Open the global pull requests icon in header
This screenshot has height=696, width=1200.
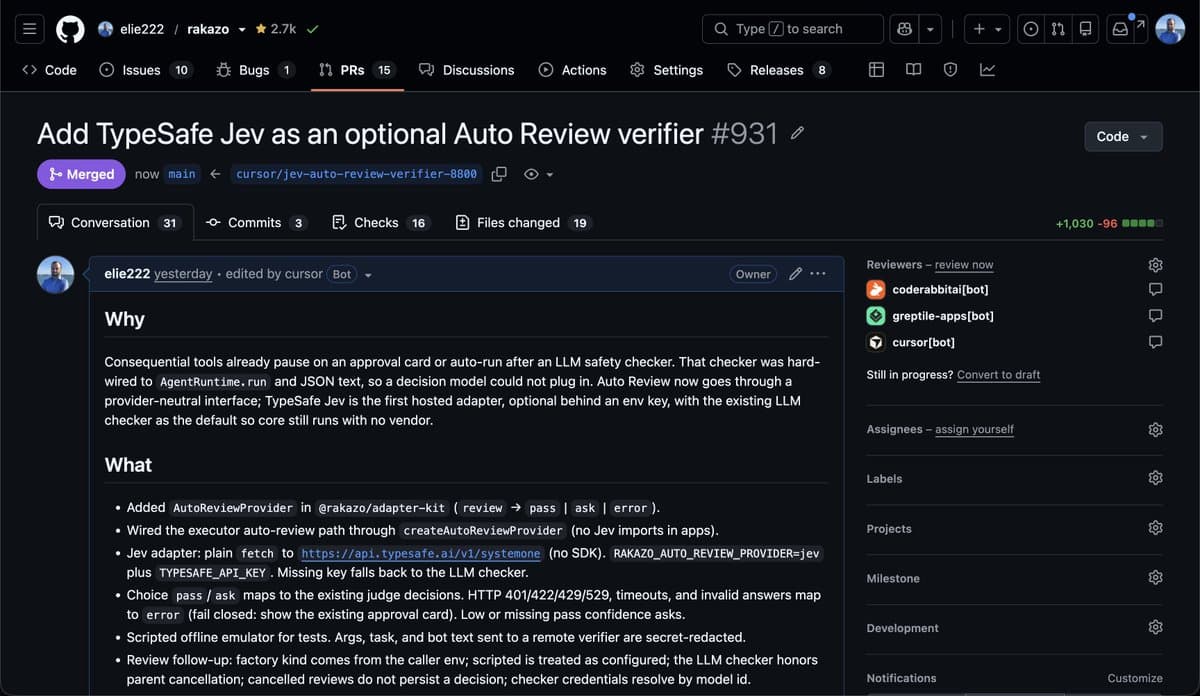pyautogui.click(x=1058, y=29)
